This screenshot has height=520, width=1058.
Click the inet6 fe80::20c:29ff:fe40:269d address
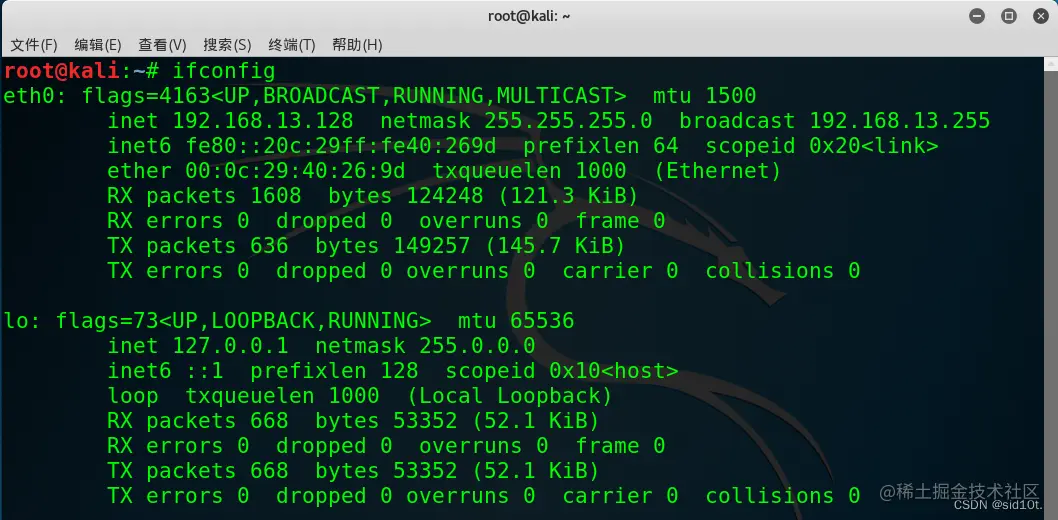341,146
